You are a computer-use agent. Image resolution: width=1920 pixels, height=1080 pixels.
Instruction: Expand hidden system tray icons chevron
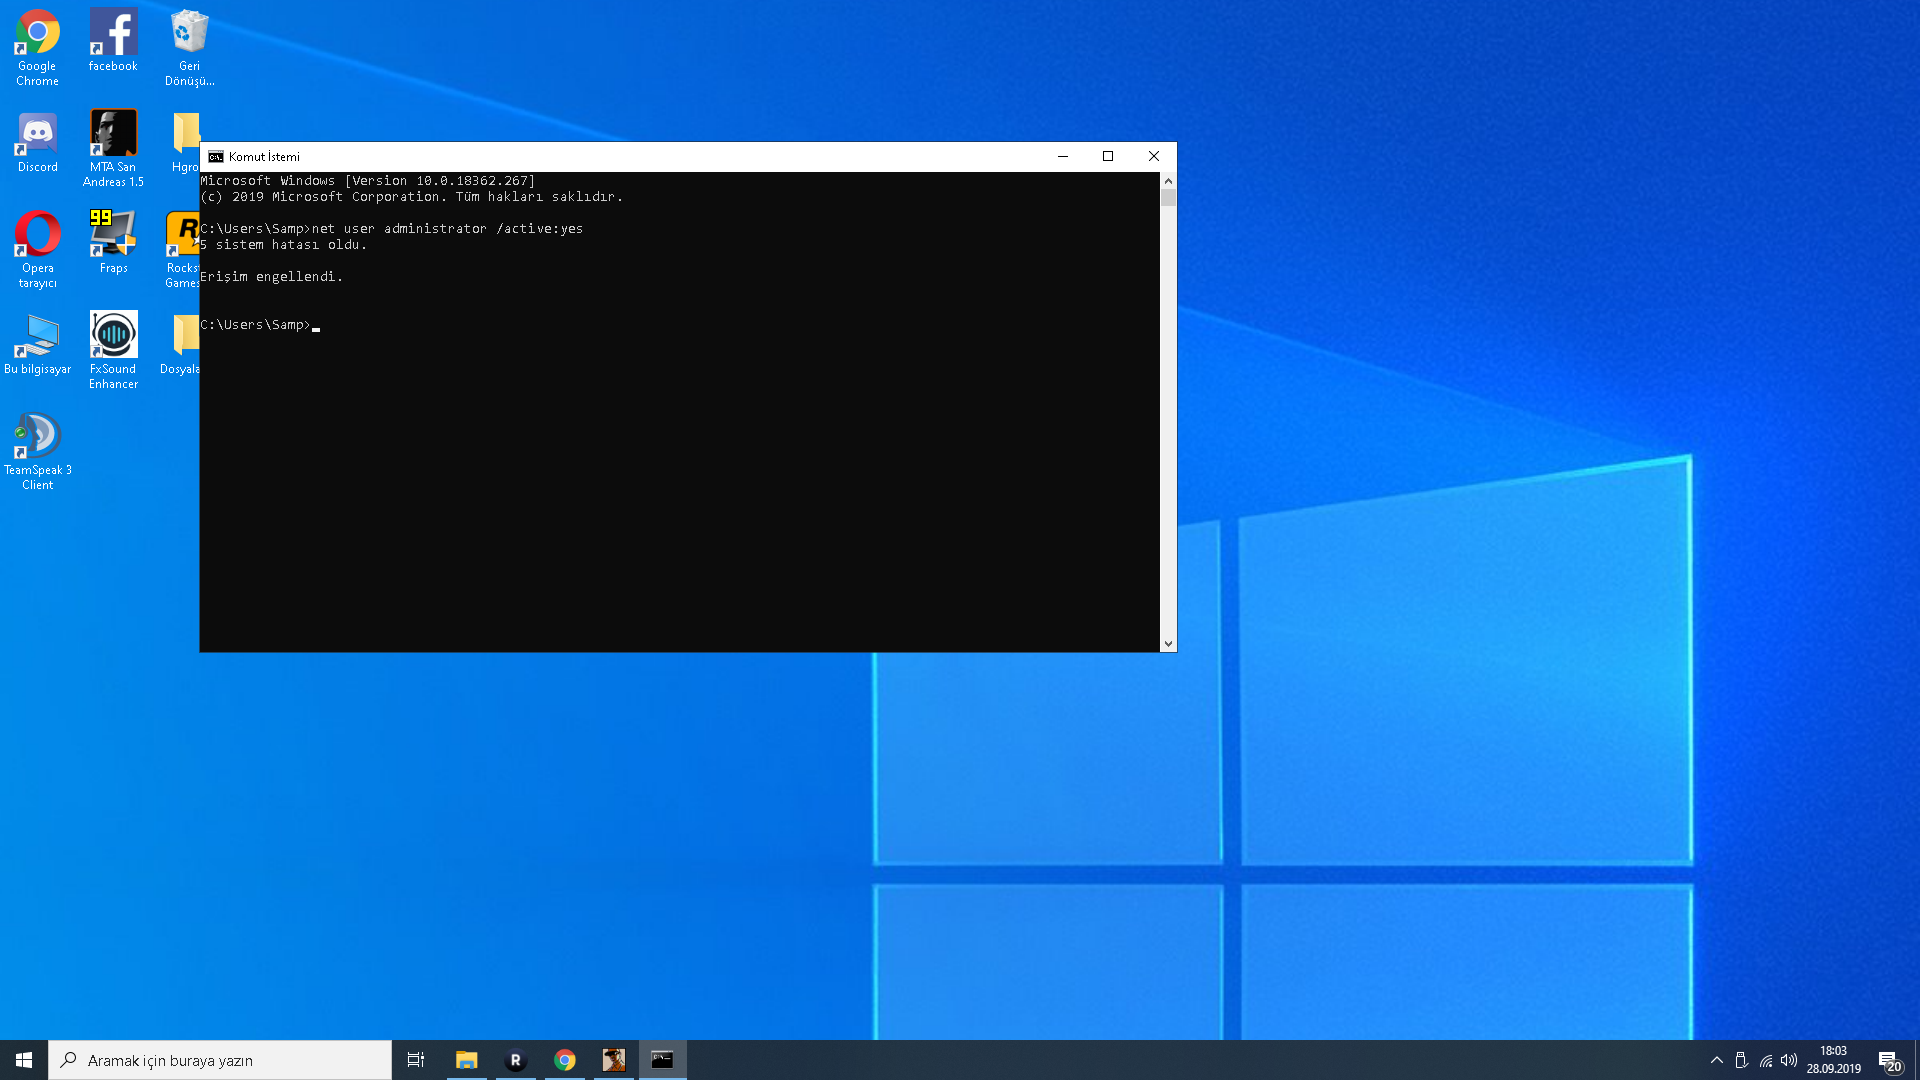pyautogui.click(x=1717, y=1060)
